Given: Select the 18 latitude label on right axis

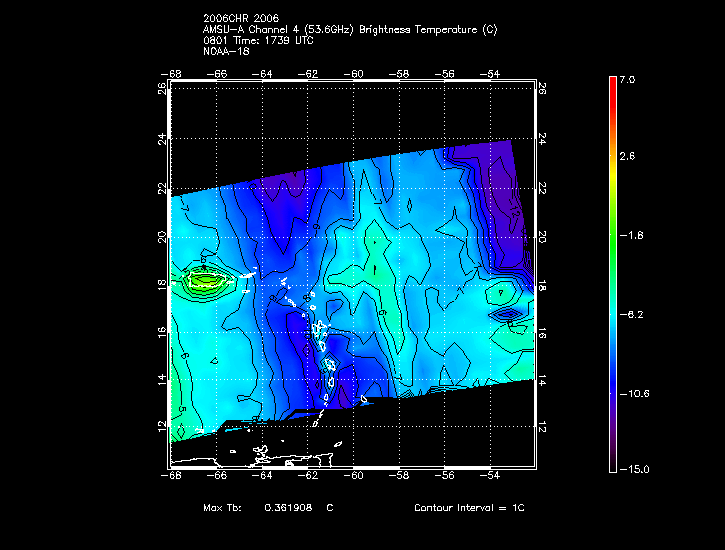Looking at the screenshot, I should (543, 285).
